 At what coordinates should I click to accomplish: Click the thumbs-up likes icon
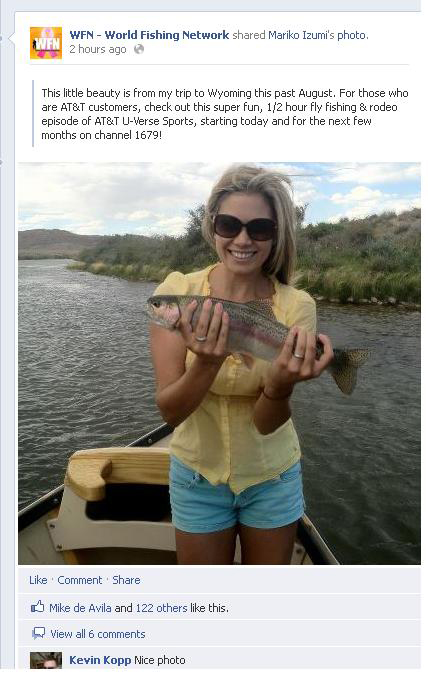37,607
